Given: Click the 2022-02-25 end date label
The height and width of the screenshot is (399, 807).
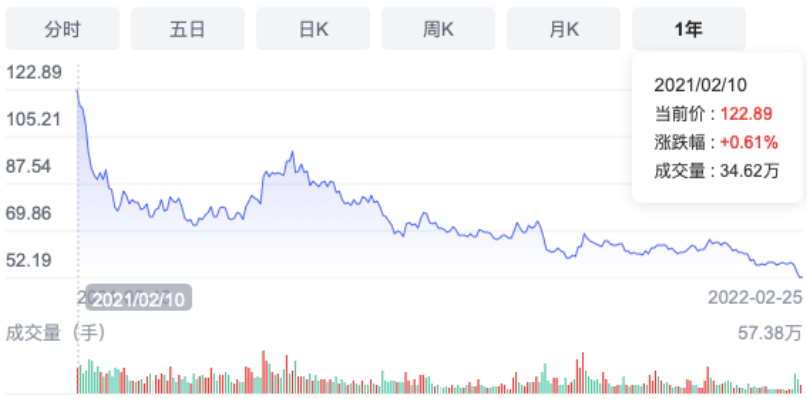Looking at the screenshot, I should 755,298.
